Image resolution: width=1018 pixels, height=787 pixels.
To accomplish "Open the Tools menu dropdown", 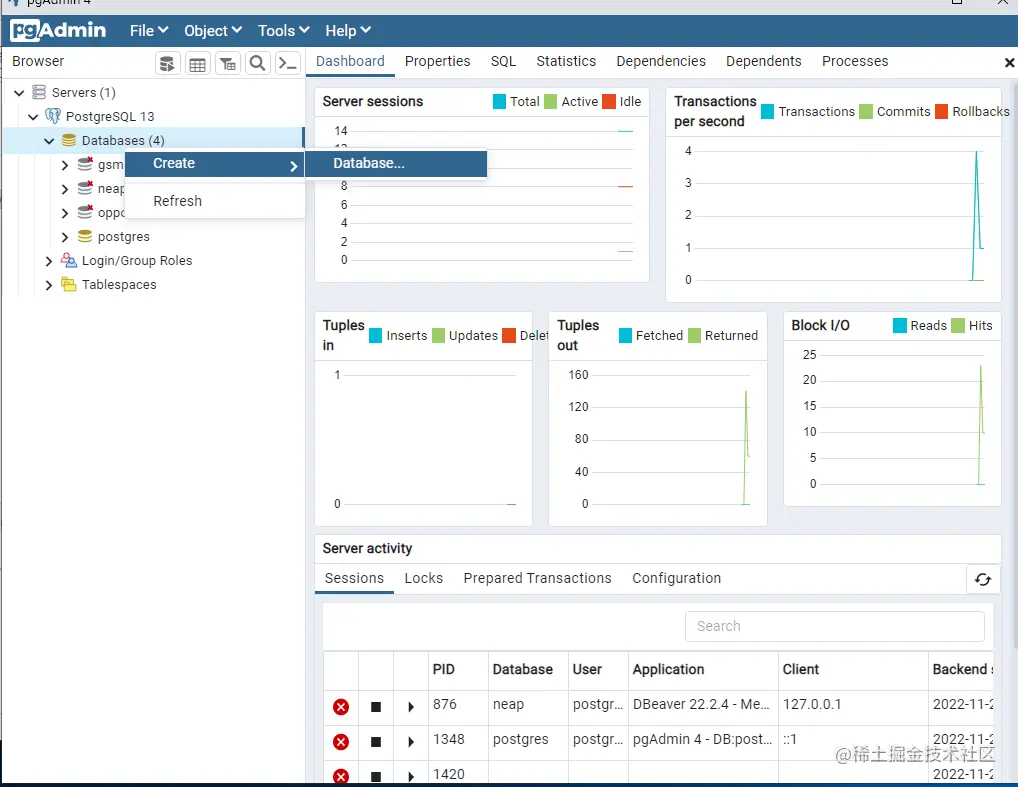I will 284,31.
